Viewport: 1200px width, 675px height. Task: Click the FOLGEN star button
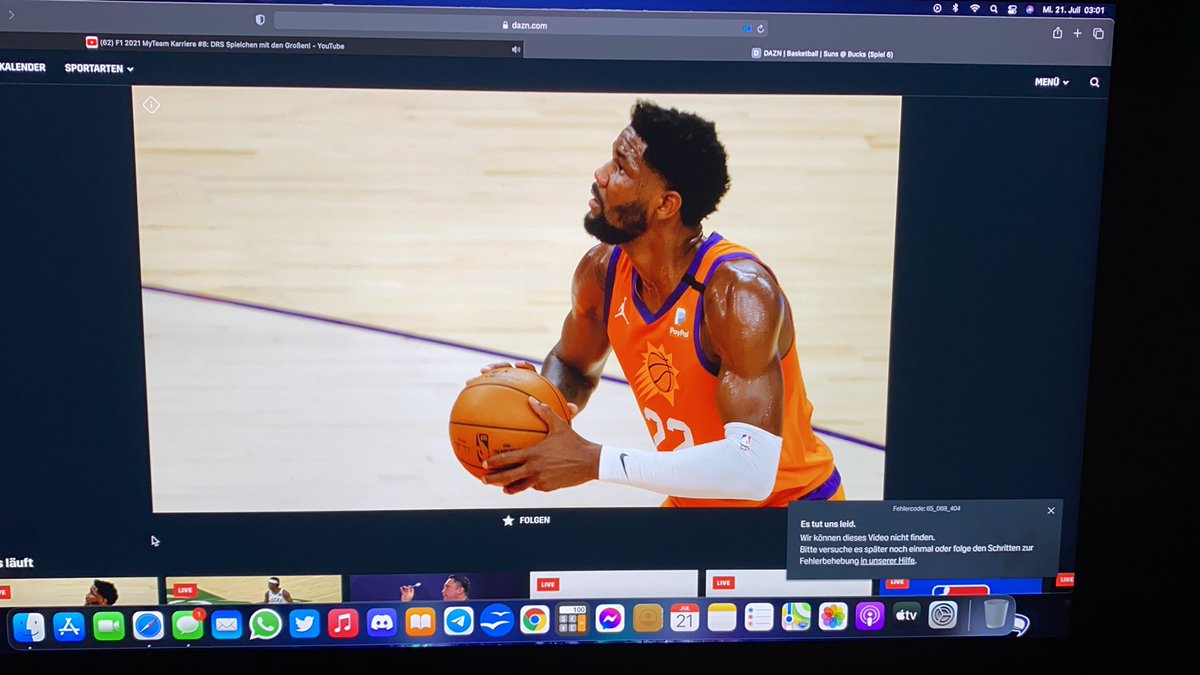[526, 520]
